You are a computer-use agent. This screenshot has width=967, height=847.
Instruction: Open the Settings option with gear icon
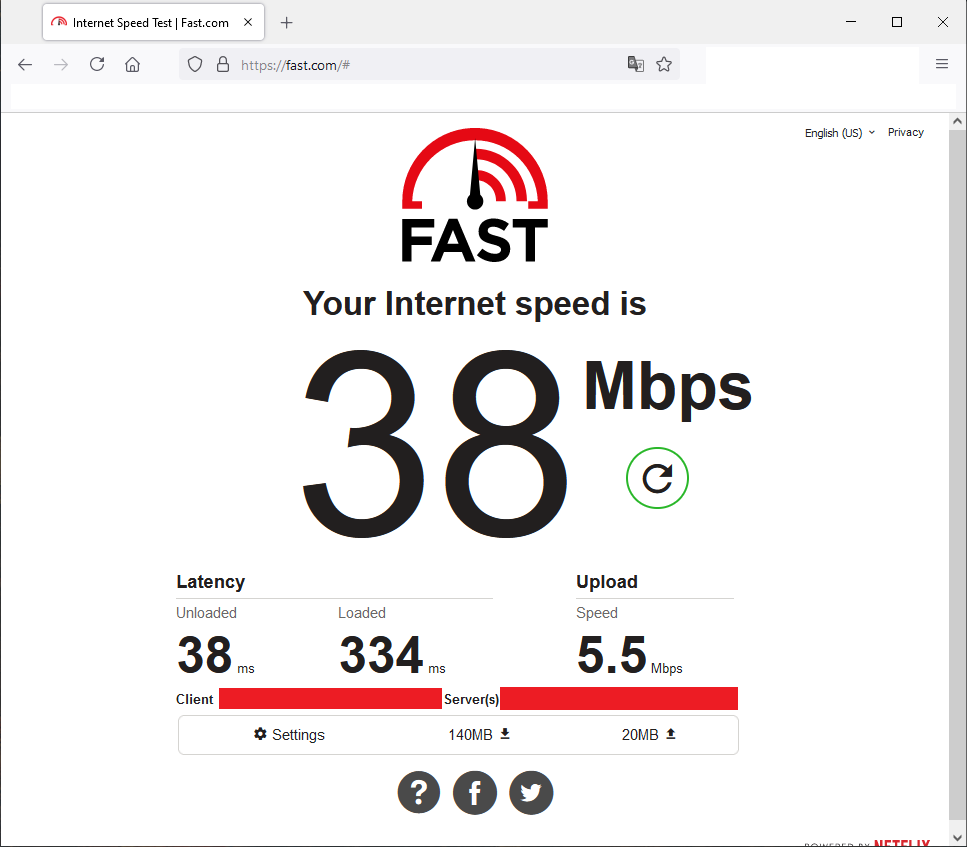point(289,734)
